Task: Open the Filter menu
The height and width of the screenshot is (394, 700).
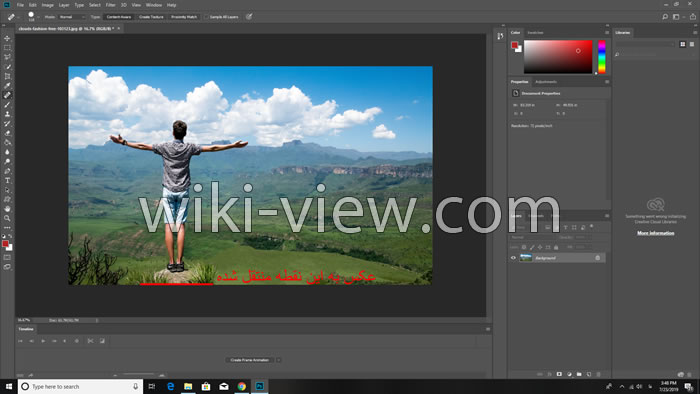Action: pyautogui.click(x=111, y=5)
